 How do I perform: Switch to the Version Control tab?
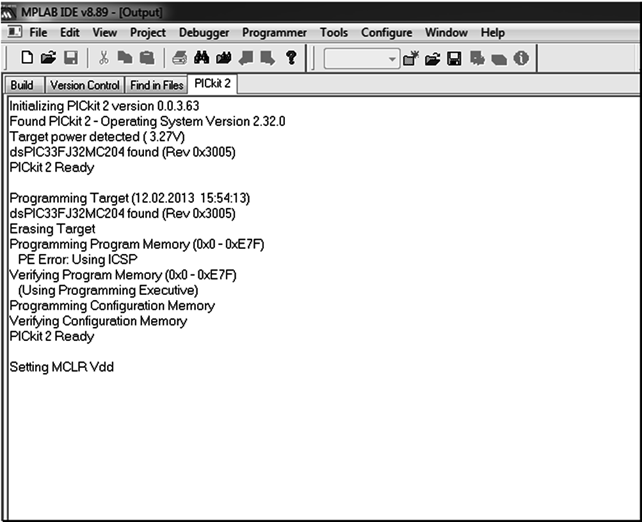[x=85, y=86]
